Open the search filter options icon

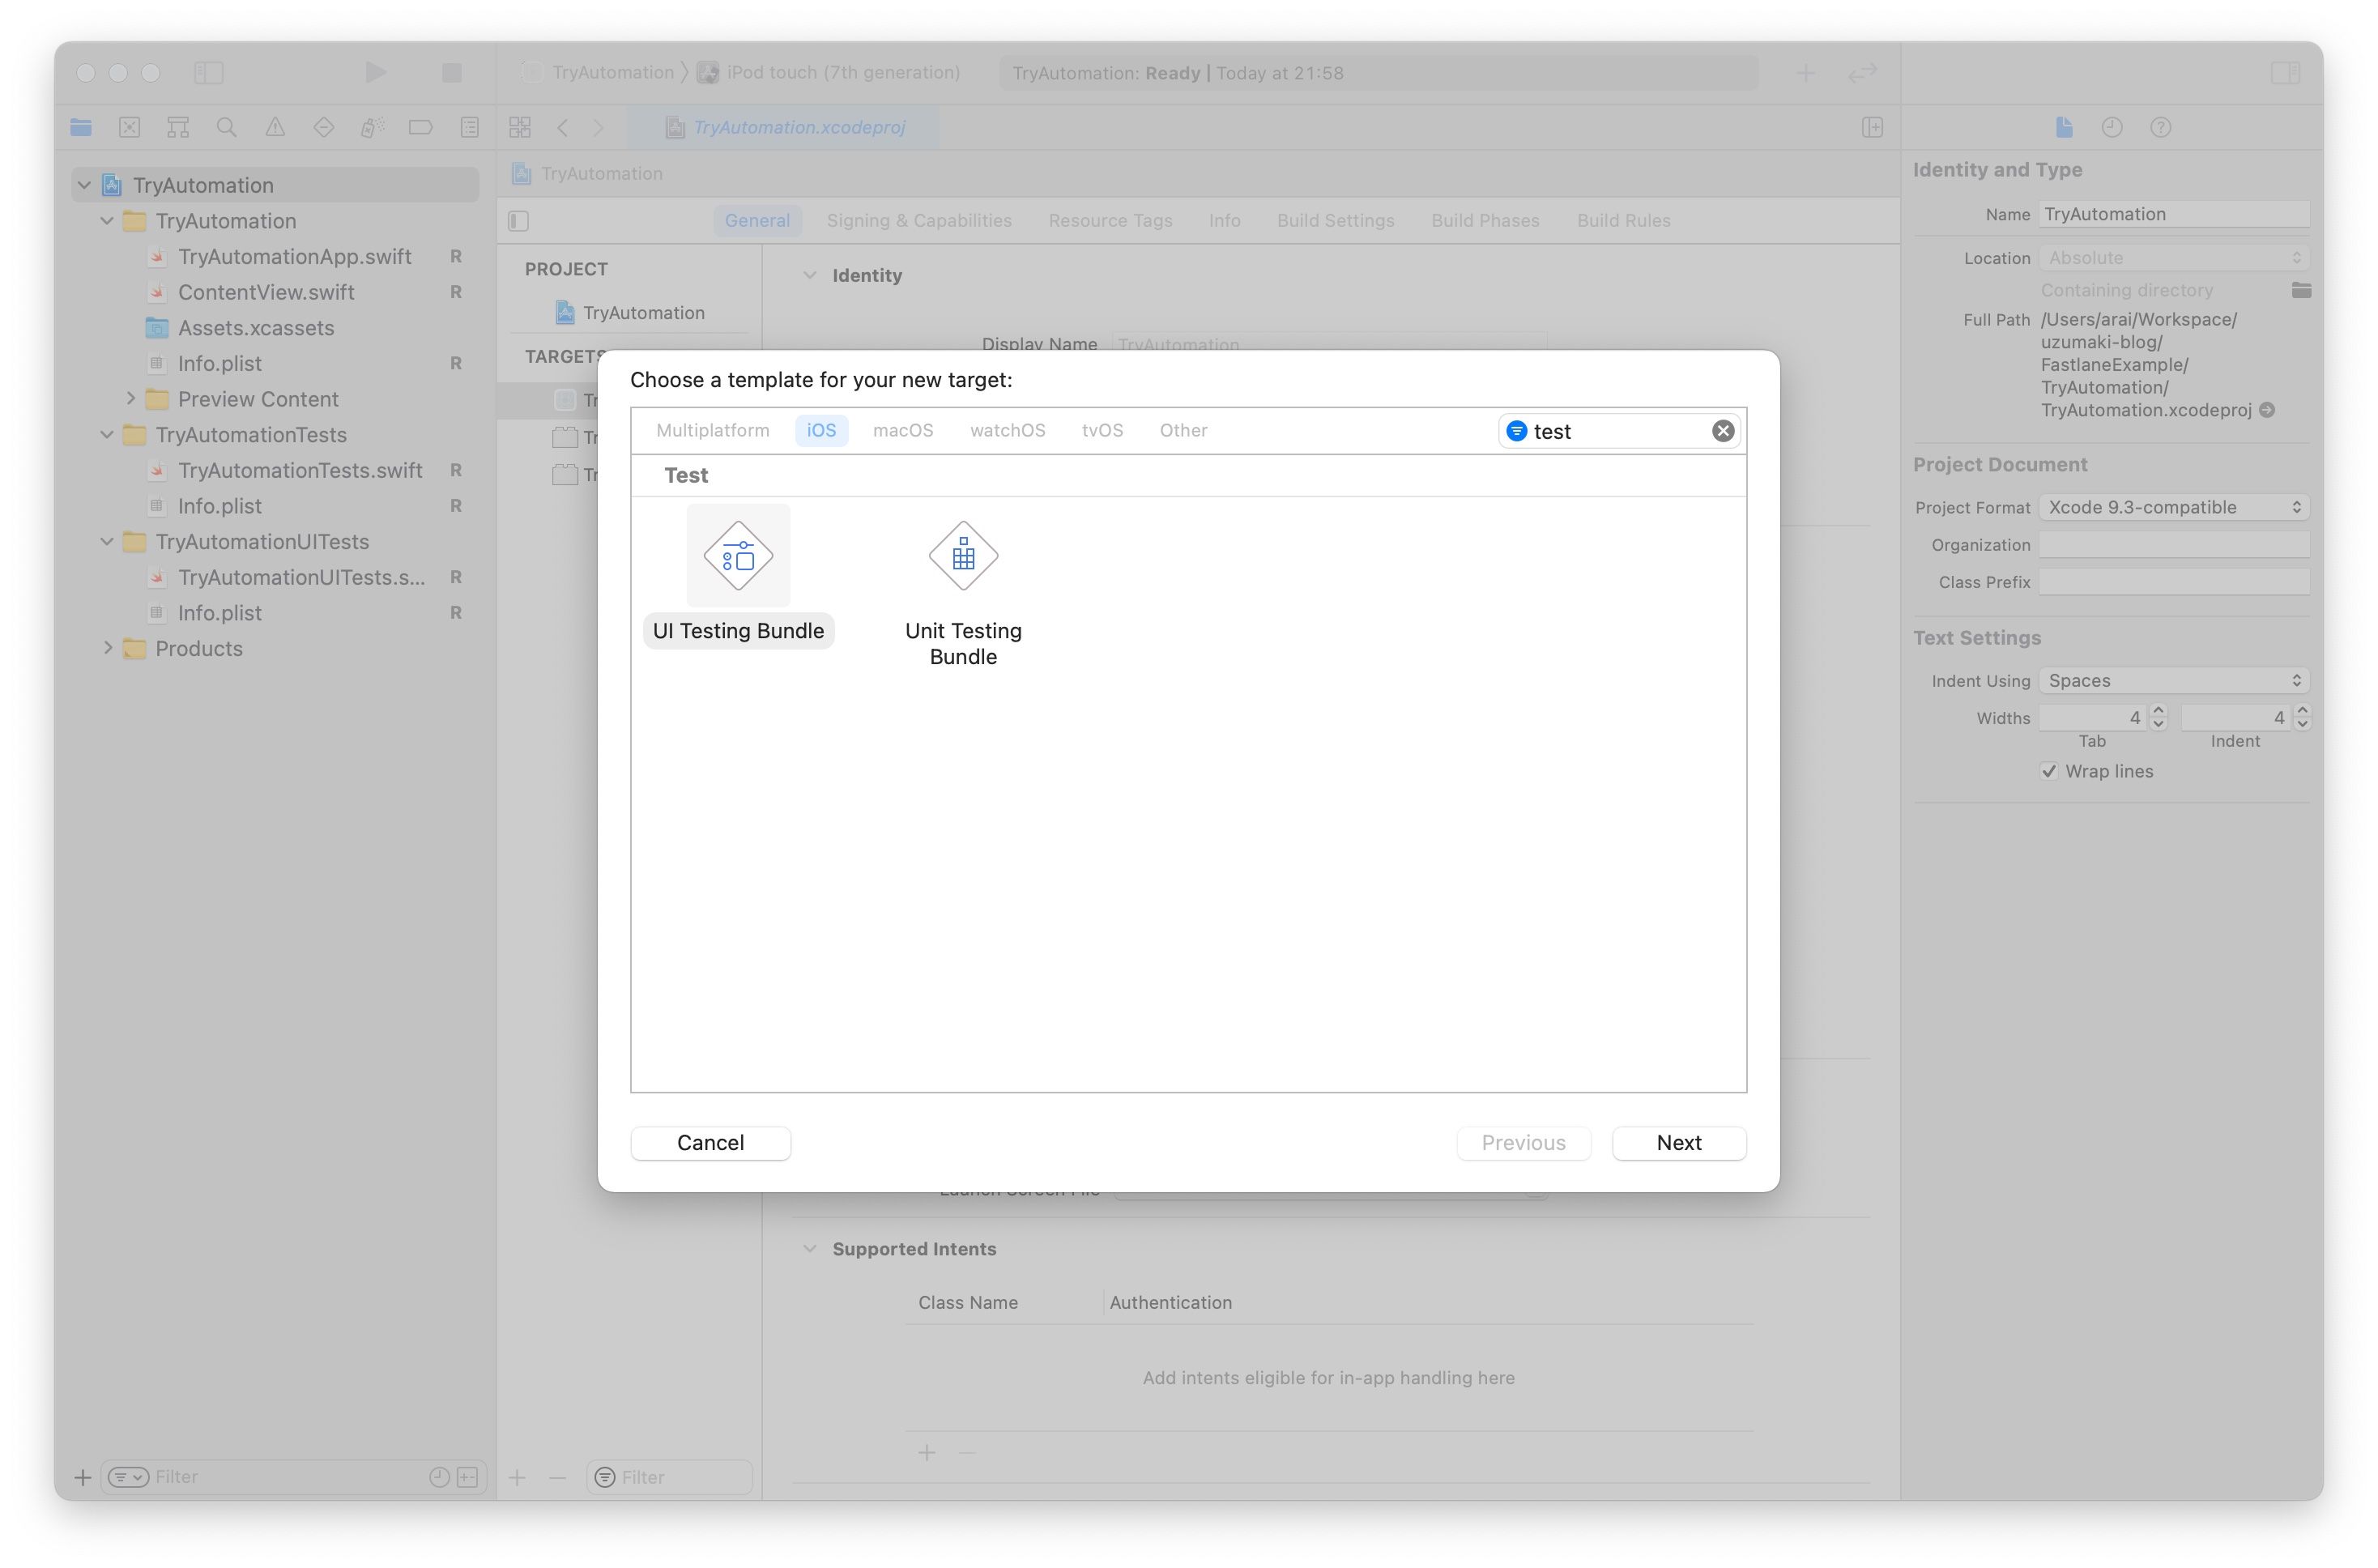tap(1516, 431)
